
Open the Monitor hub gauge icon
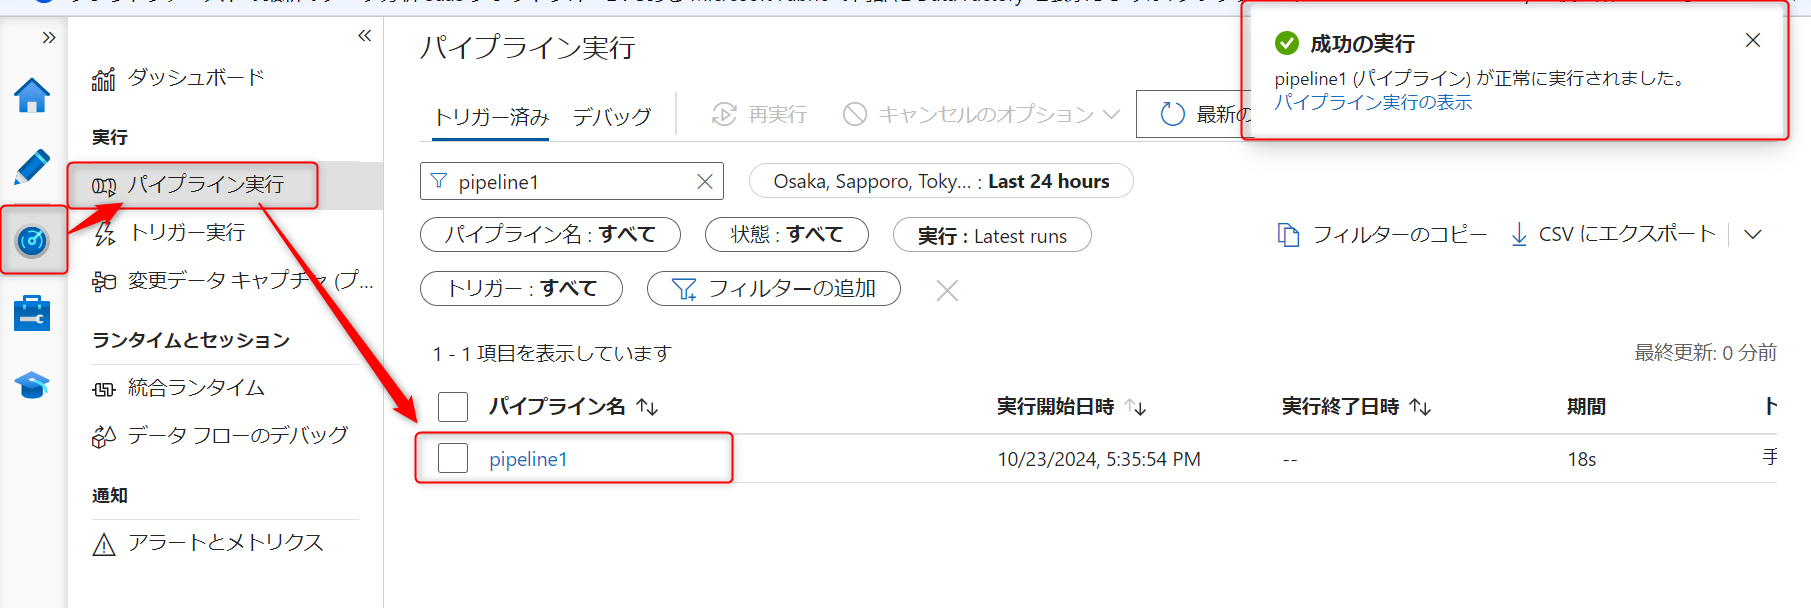pos(32,241)
